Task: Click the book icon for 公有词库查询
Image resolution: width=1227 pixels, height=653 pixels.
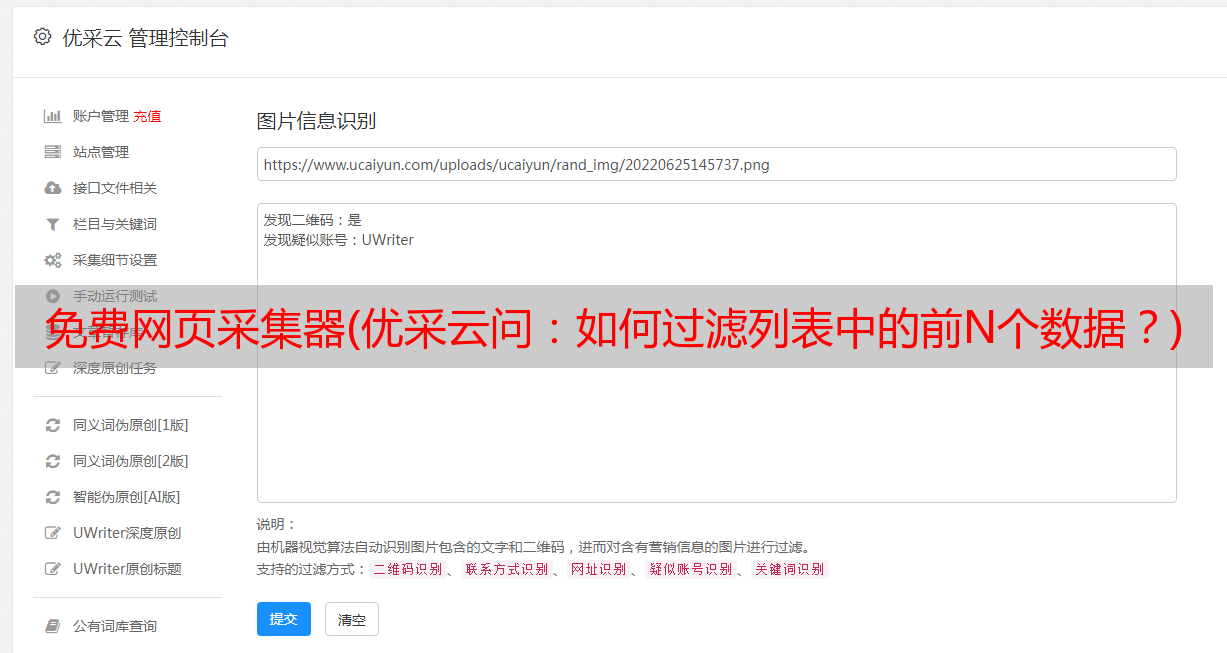Action: 53,626
